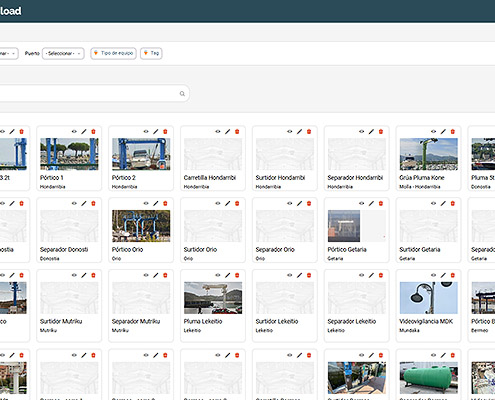The width and height of the screenshot is (495, 400).
Task: Open the Pórtico 2 boat lift photo
Action: click(x=141, y=154)
